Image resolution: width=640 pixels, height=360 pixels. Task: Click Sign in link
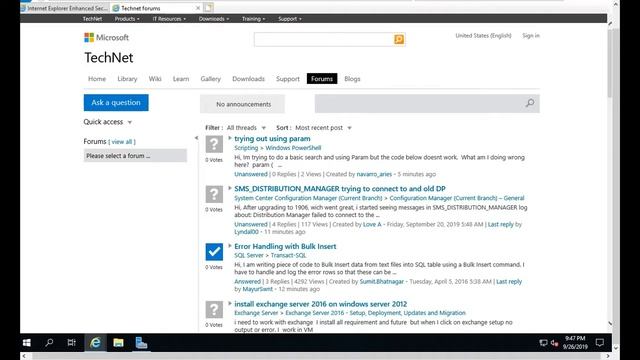pyautogui.click(x=531, y=36)
